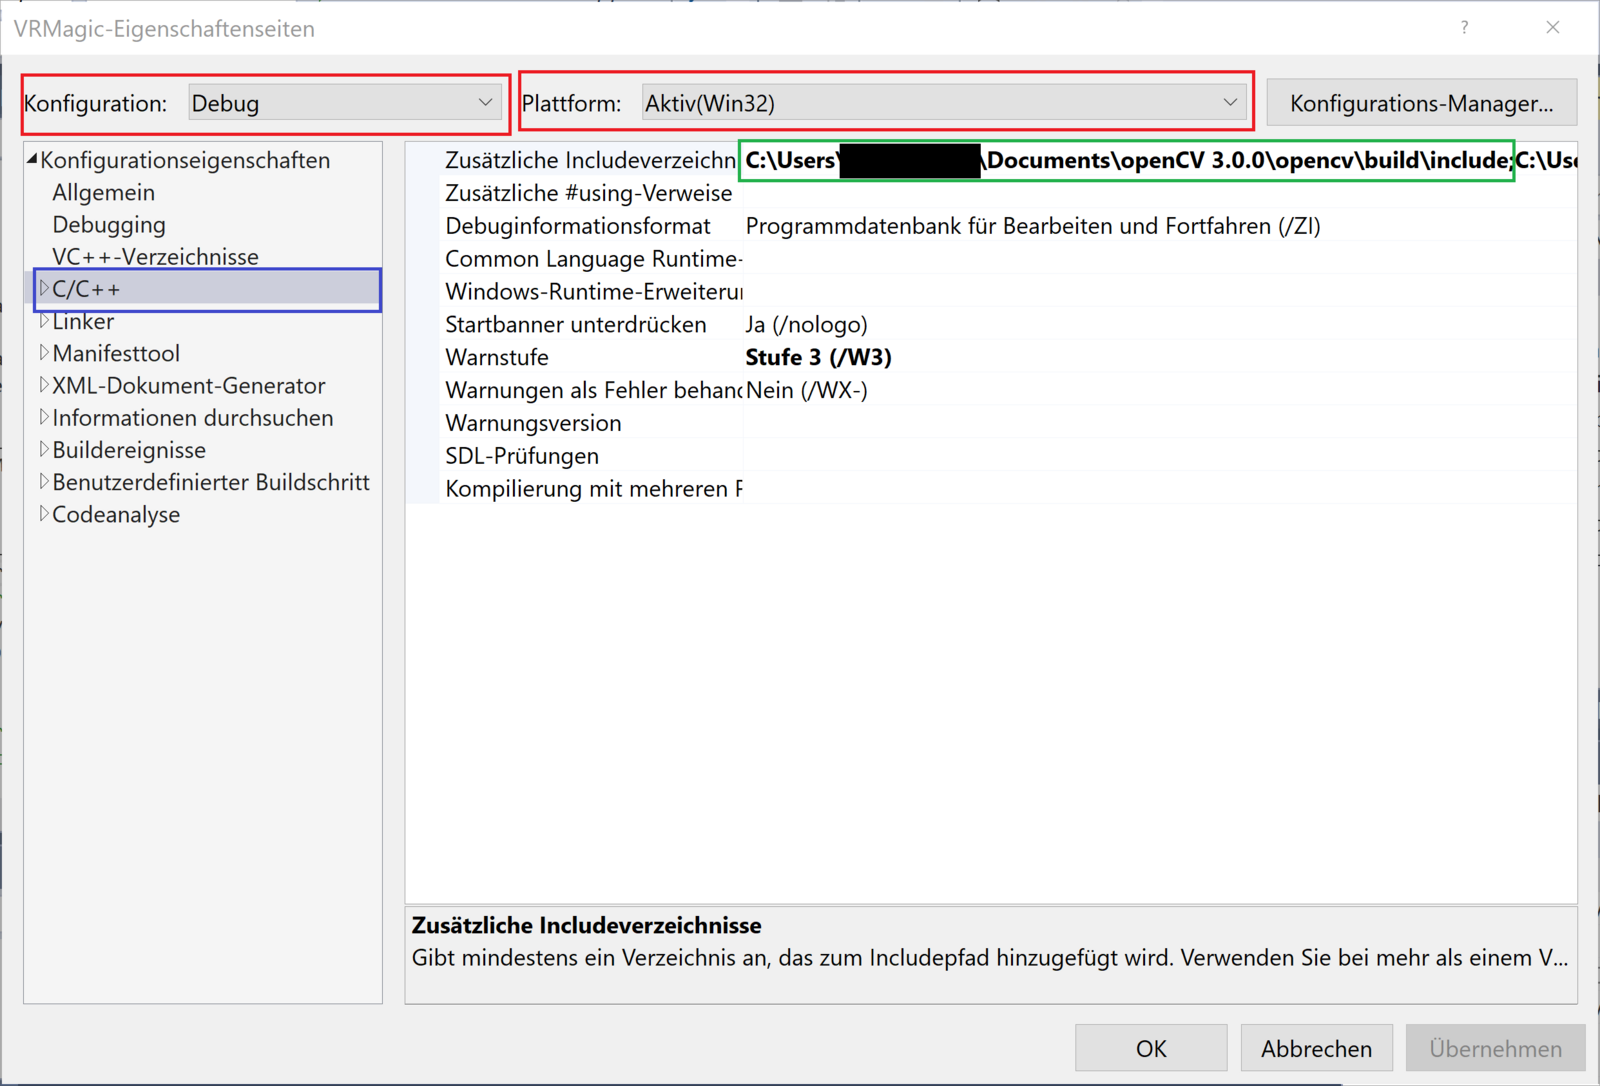
Task: Collapse the Konfigurationseigenschaften tree node
Action: point(32,160)
